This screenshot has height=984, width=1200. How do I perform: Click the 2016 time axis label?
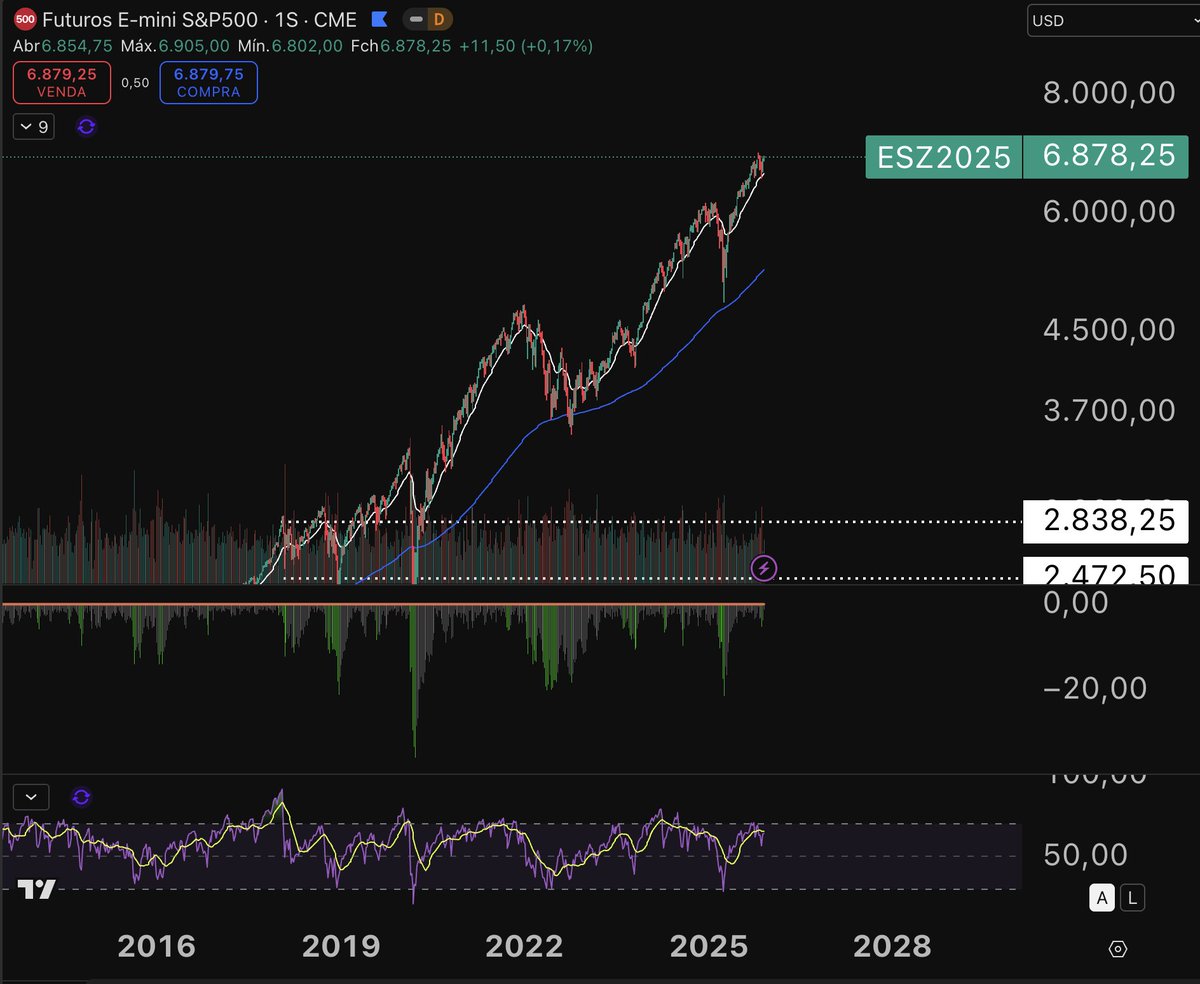click(156, 946)
